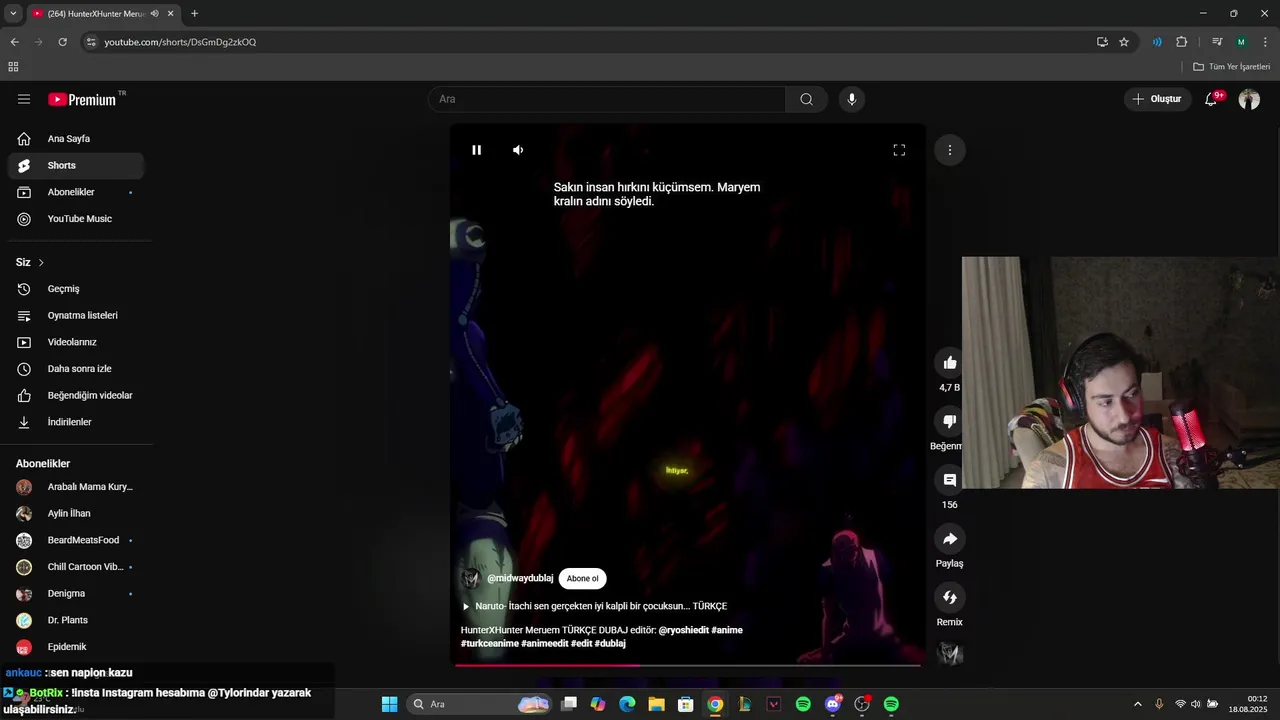Open the Tüm Yer İşaretleri bookmarks folder
Screen dimensions: 1280x720
[1232, 67]
